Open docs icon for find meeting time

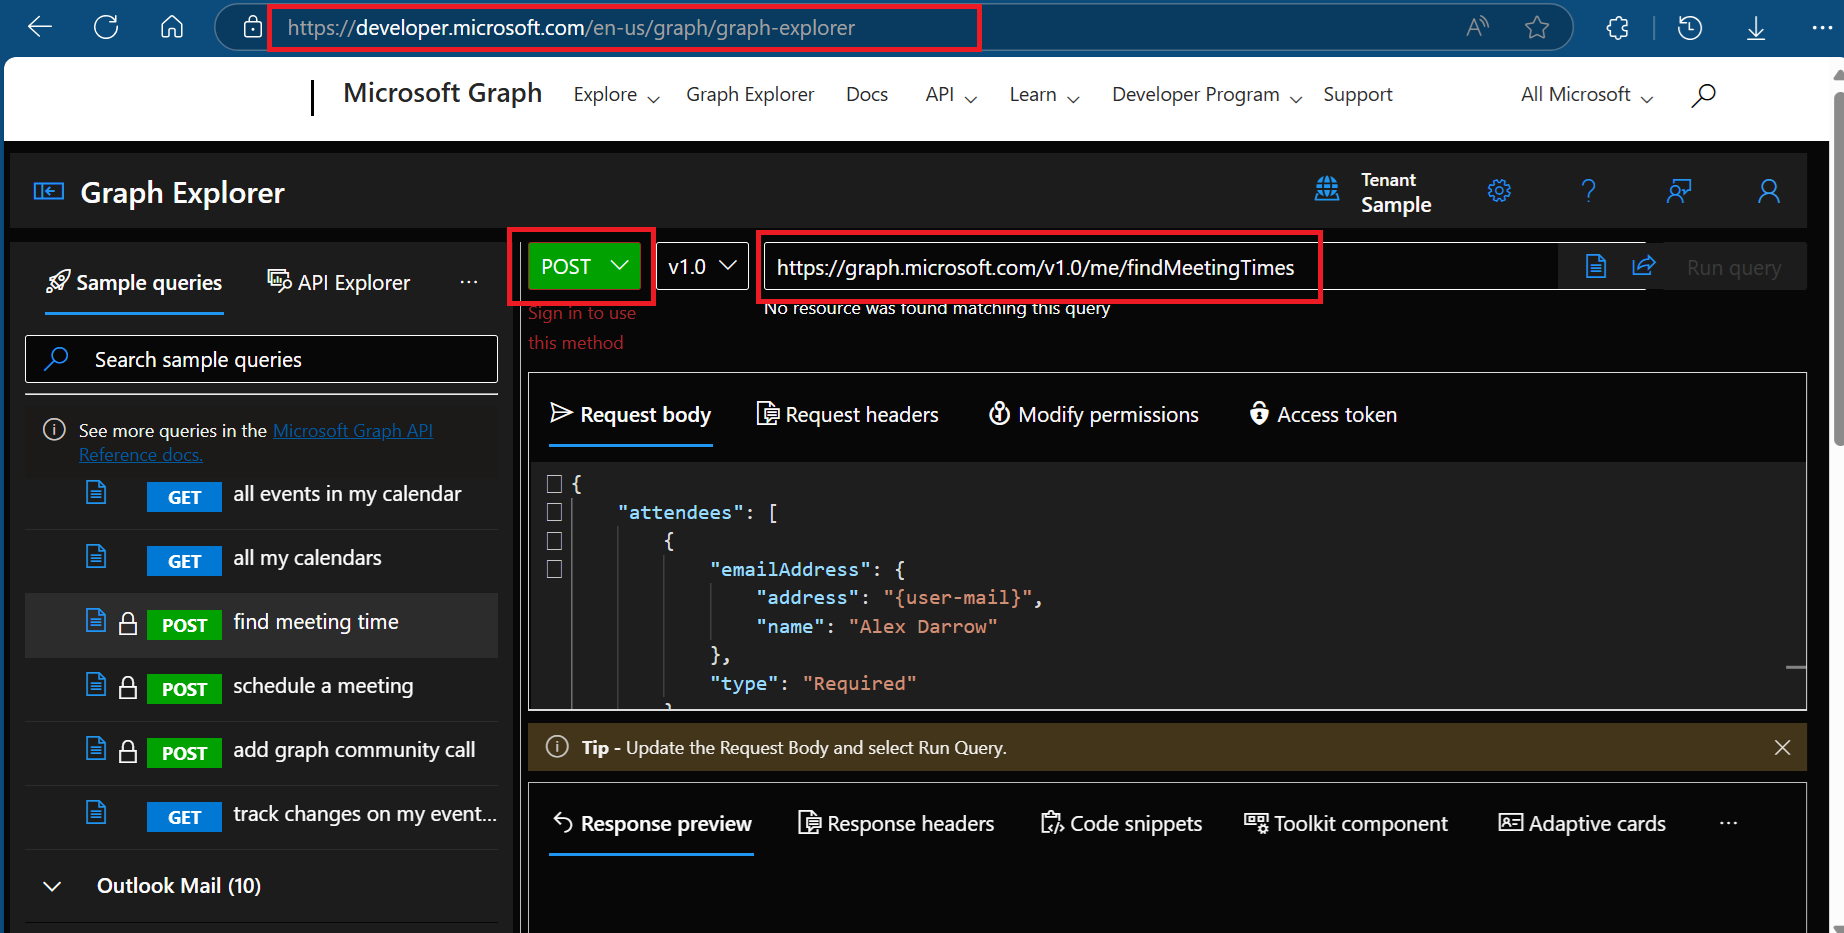coord(96,620)
